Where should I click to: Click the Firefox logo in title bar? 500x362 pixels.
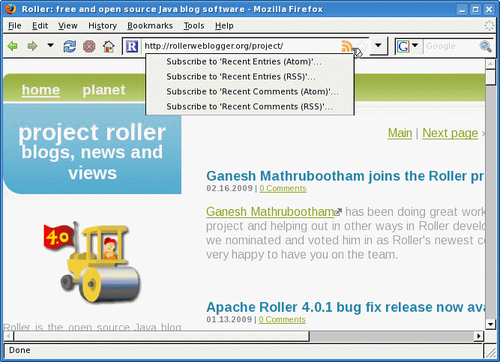[11, 9]
